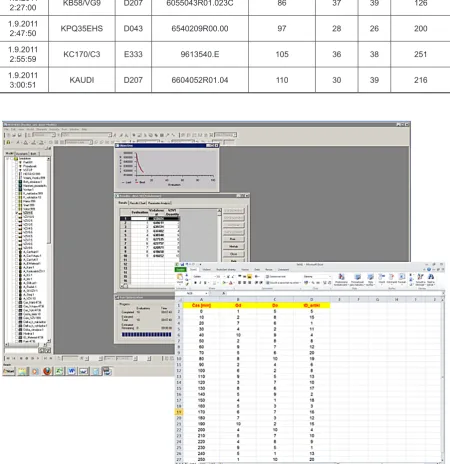Align cell text left in Excel
Viewport: 450px width, 464px height.
(x=239, y=283)
